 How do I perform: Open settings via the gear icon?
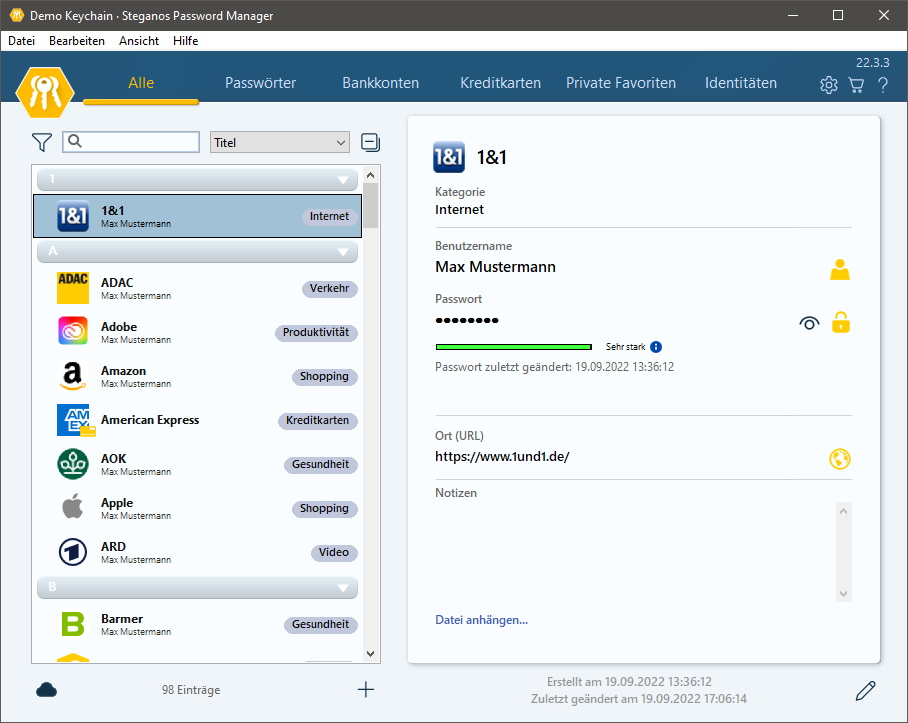[x=829, y=85]
